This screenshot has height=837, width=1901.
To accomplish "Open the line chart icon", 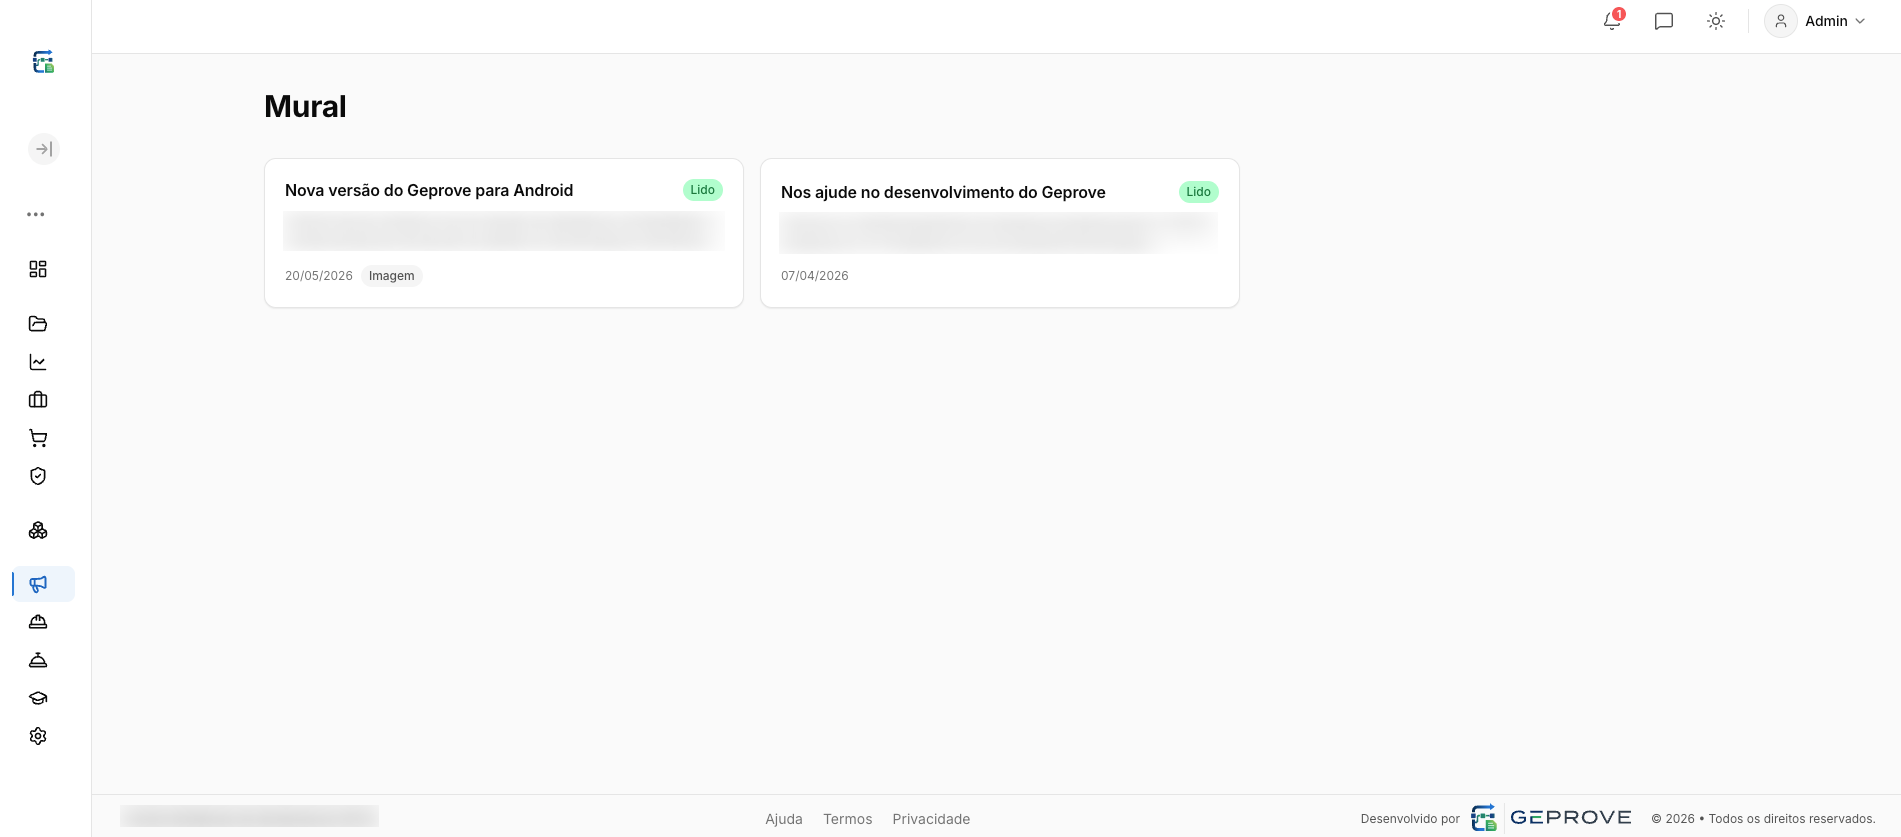I will tap(38, 362).
